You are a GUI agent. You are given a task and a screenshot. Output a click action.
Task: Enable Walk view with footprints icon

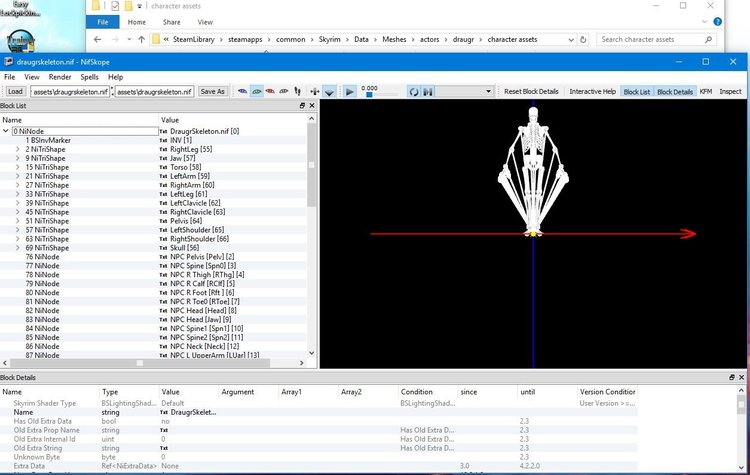point(298,91)
